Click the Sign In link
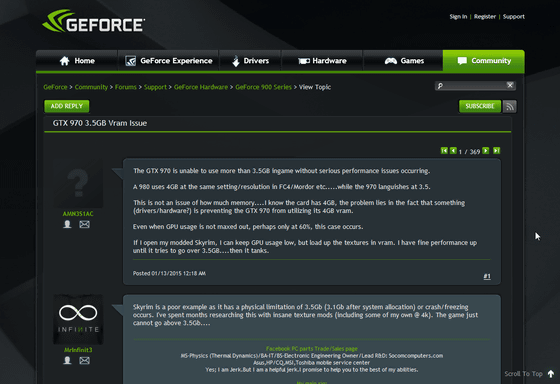This screenshot has height=384, width=560. (458, 16)
